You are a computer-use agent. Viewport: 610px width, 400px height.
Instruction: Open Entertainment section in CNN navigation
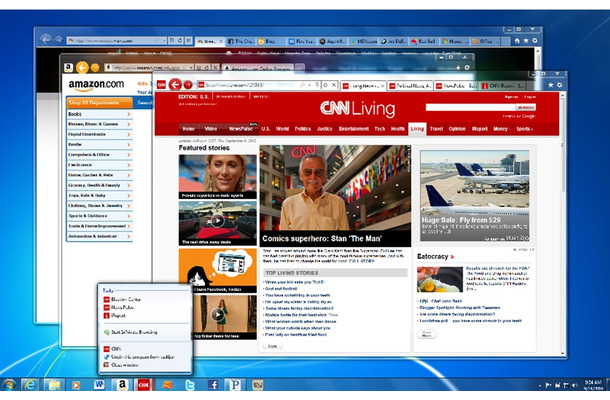(x=353, y=129)
